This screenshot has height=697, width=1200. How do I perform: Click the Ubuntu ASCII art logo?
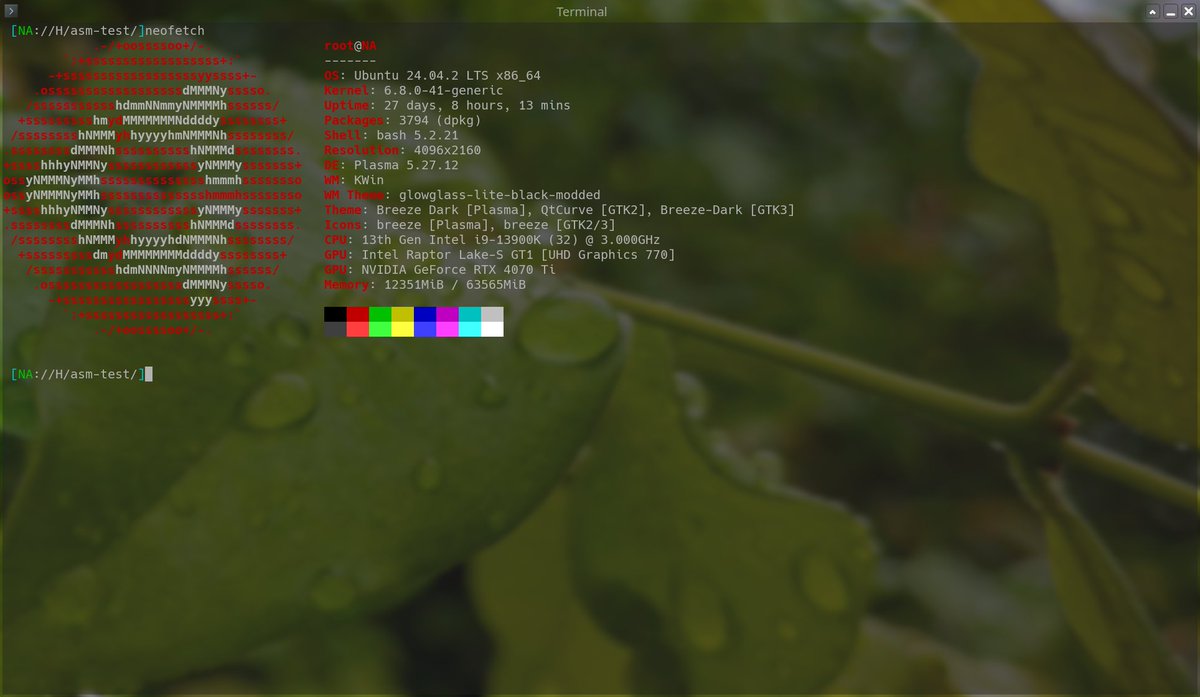point(153,188)
